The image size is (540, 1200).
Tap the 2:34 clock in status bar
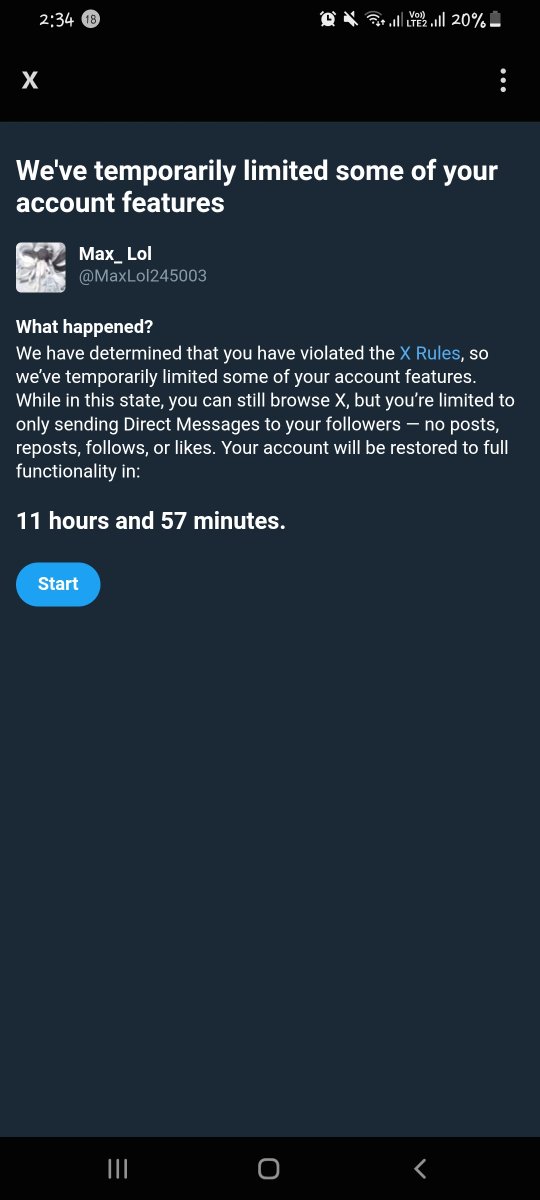pos(56,20)
